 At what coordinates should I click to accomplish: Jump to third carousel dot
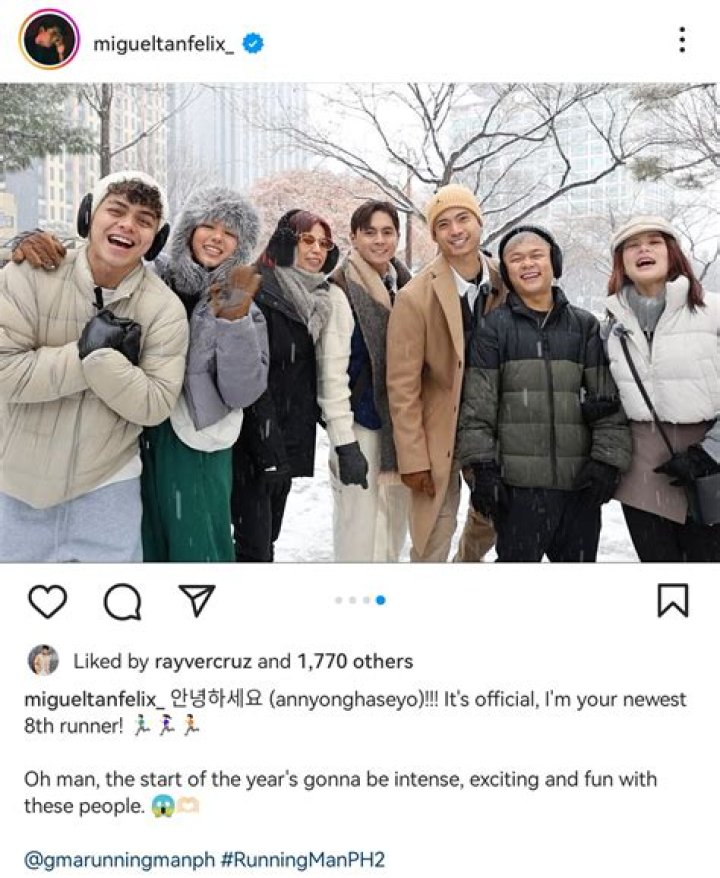(366, 600)
